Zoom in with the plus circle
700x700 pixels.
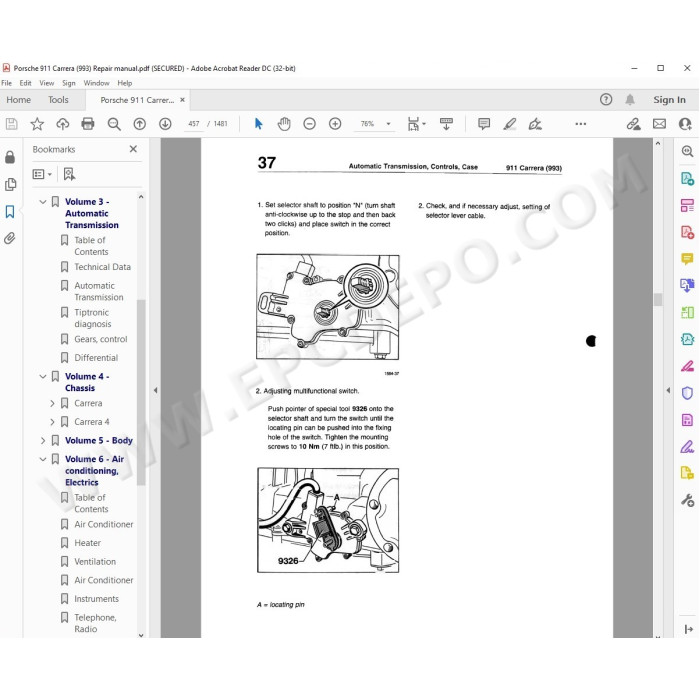click(335, 124)
